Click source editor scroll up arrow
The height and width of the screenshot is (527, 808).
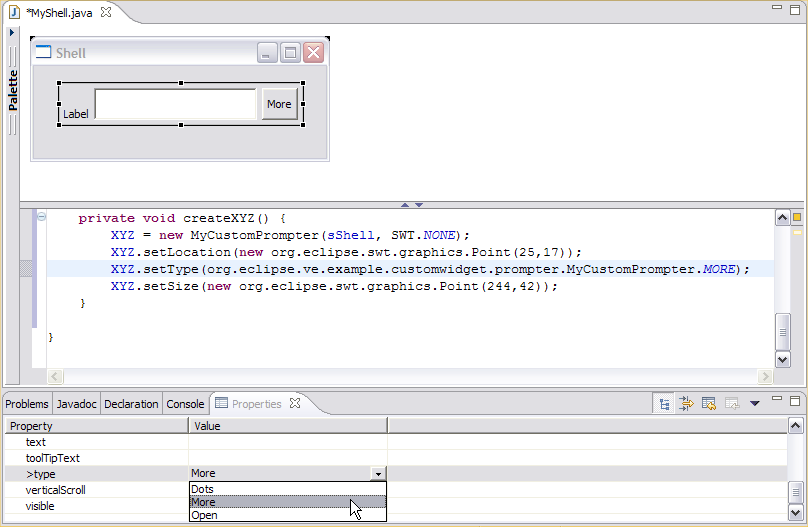point(782,218)
